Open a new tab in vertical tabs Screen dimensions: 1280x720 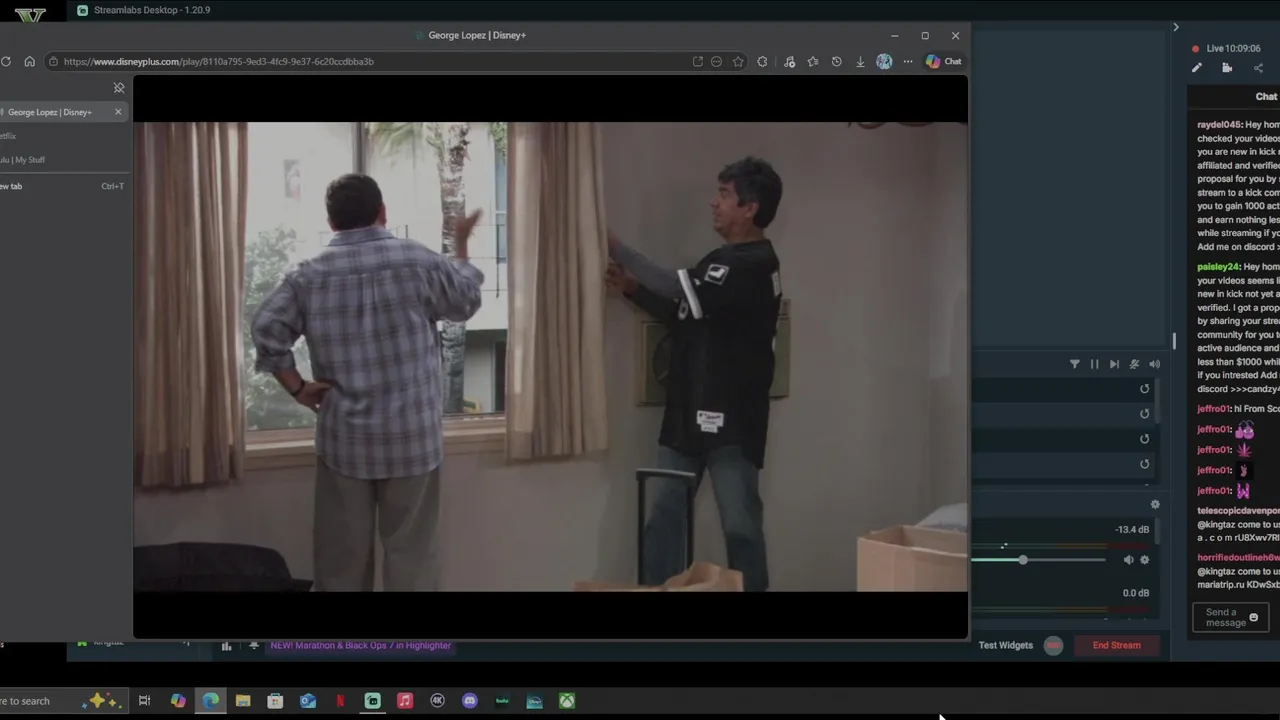tap(60, 186)
